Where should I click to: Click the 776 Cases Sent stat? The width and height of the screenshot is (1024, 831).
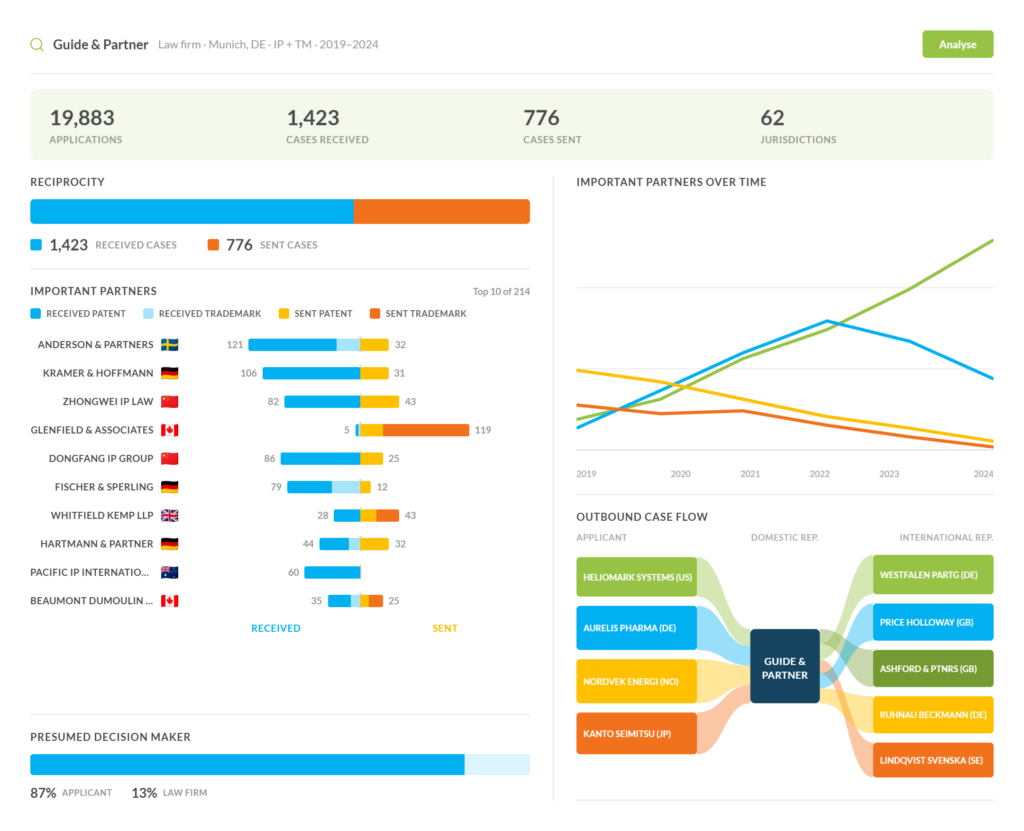[552, 126]
